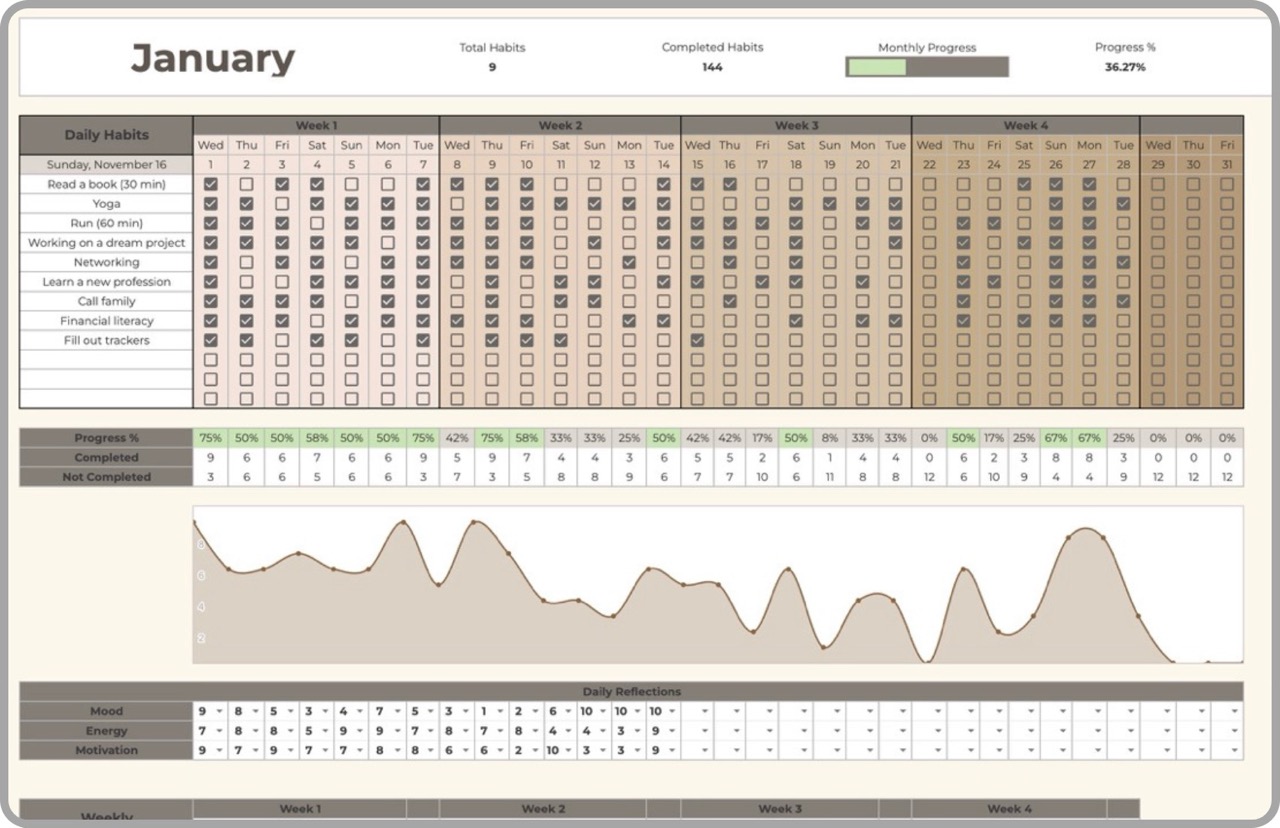Select the 36.27% Progress value

click(1125, 68)
